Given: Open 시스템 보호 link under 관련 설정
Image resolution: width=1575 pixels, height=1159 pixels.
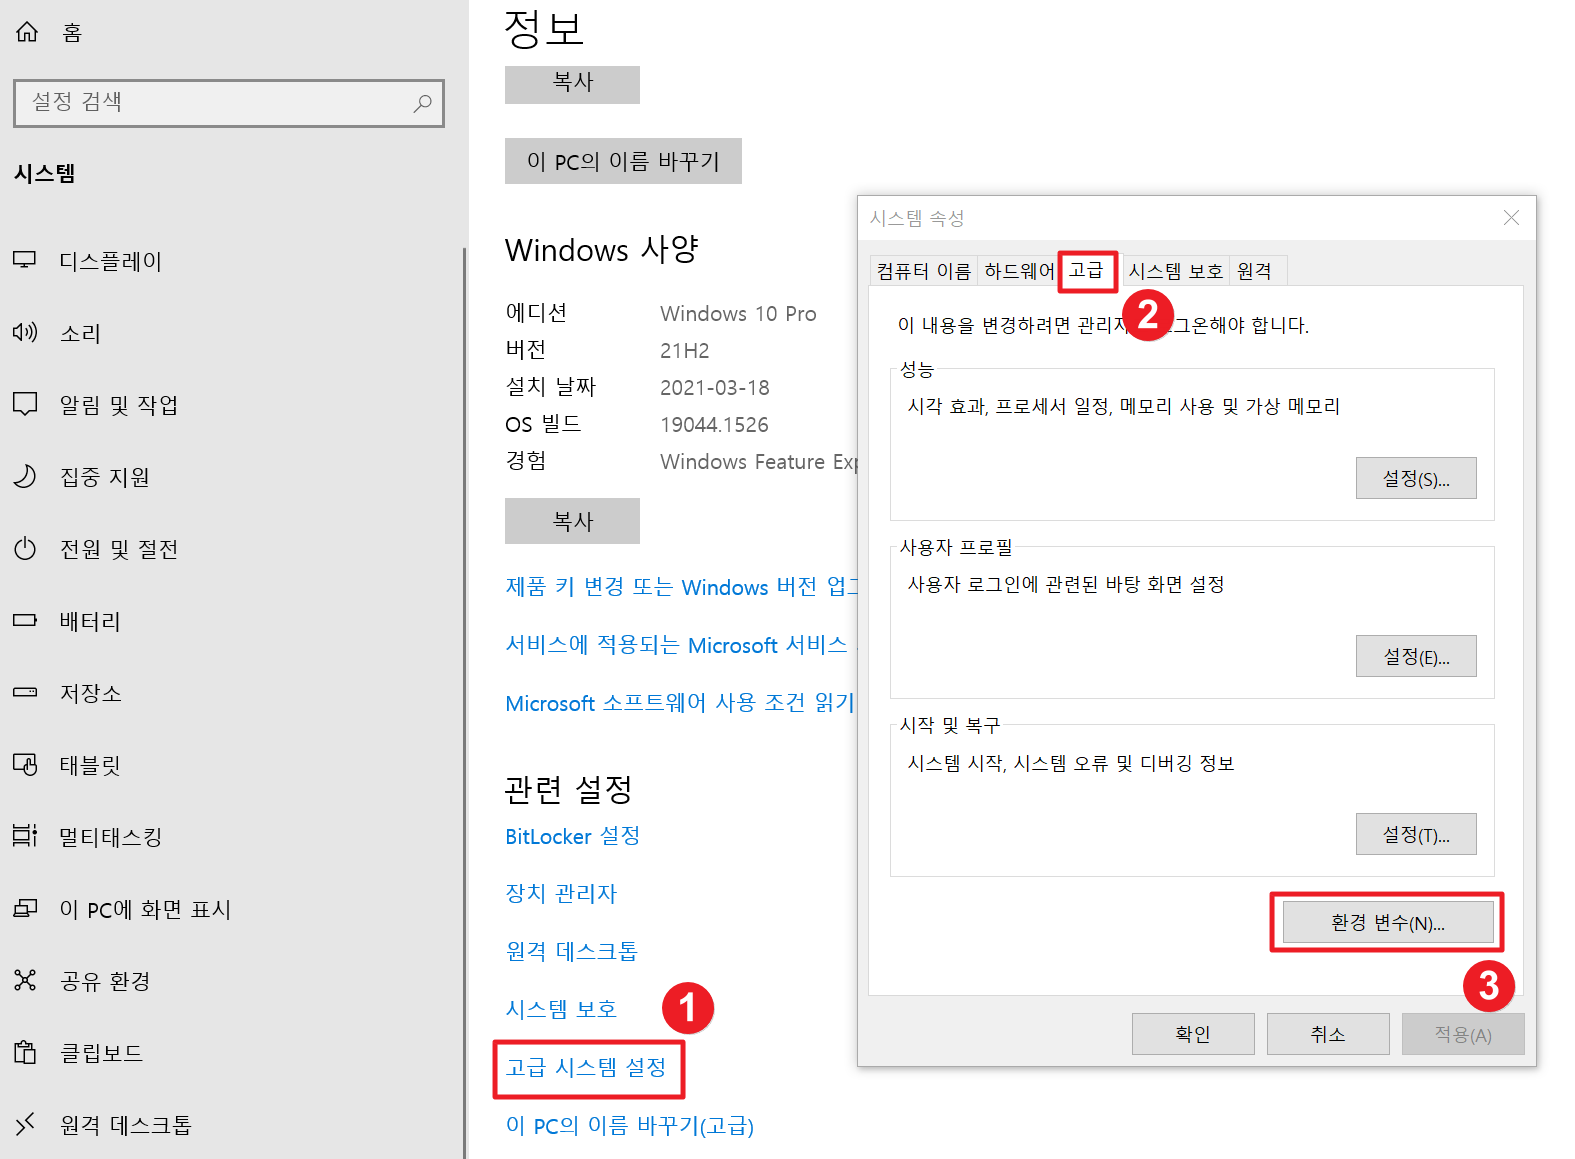Looking at the screenshot, I should coord(561,1009).
